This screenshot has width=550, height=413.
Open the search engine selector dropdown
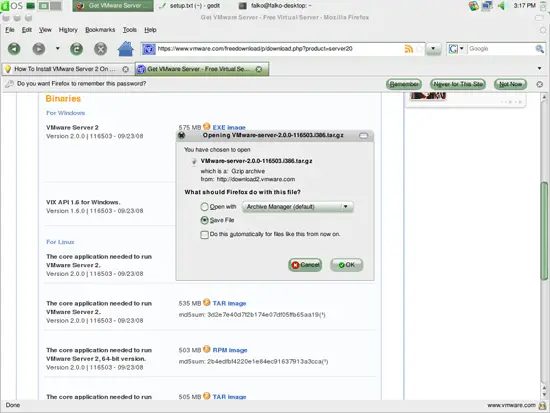tap(456, 49)
